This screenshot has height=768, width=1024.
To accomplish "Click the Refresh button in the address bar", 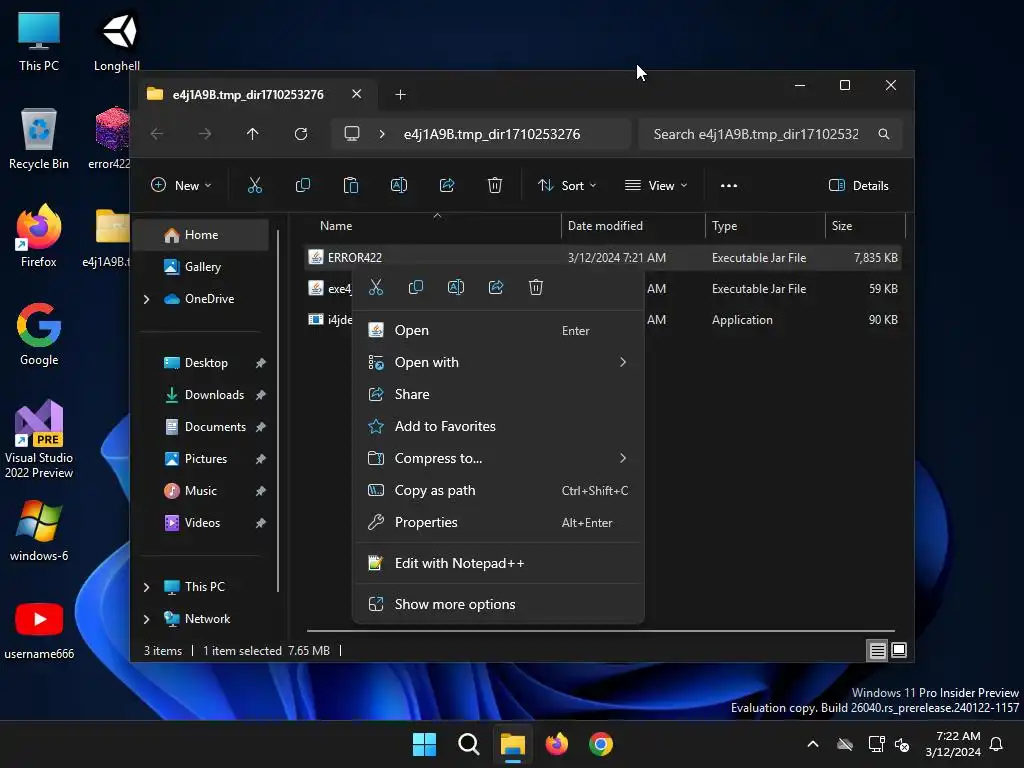I will [x=300, y=134].
